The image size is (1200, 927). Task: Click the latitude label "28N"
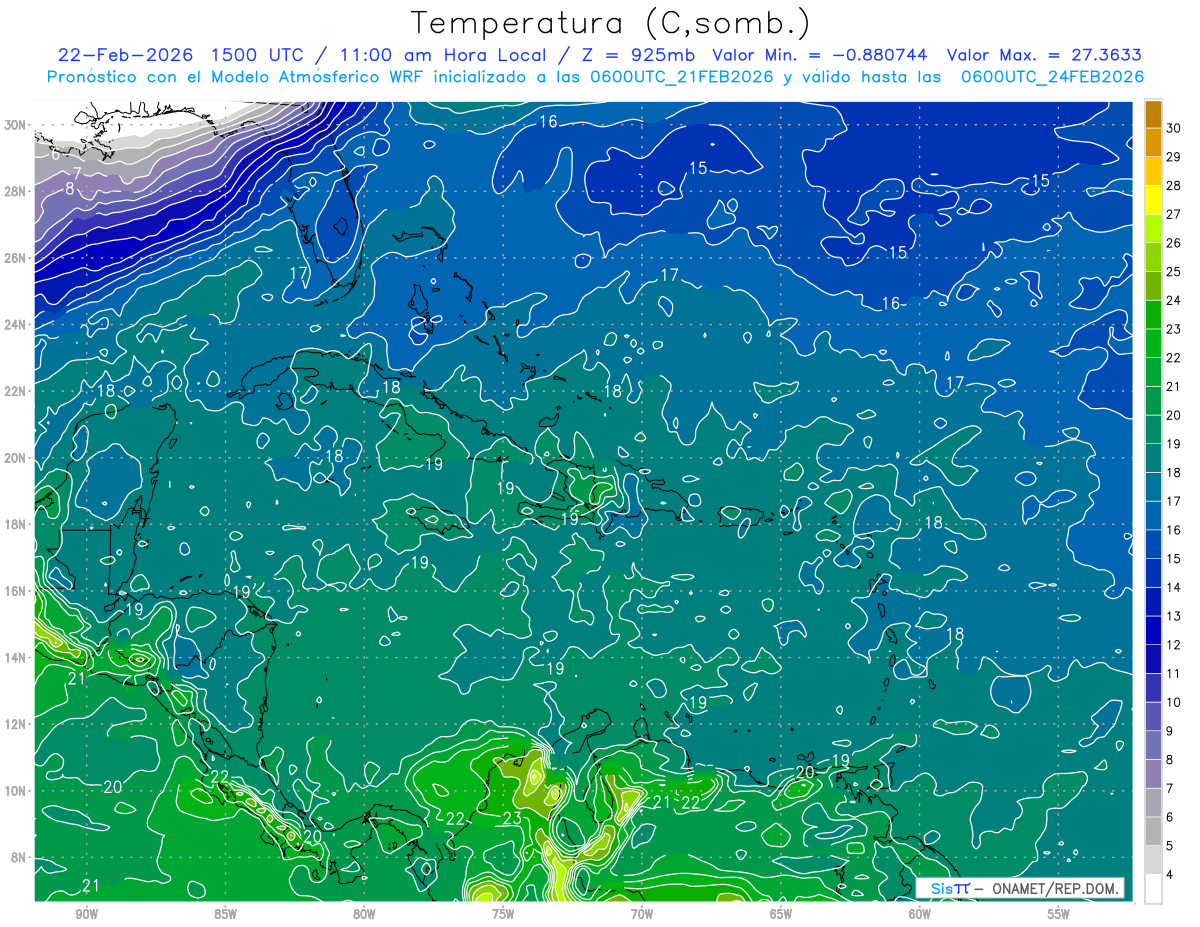tap(16, 191)
